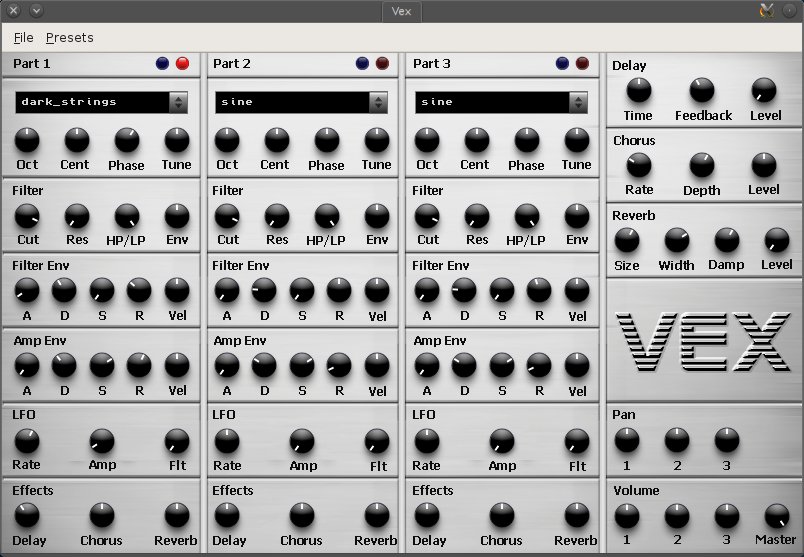Toggle the blue LED button on Part 2
This screenshot has width=804, height=557.
pos(363,64)
